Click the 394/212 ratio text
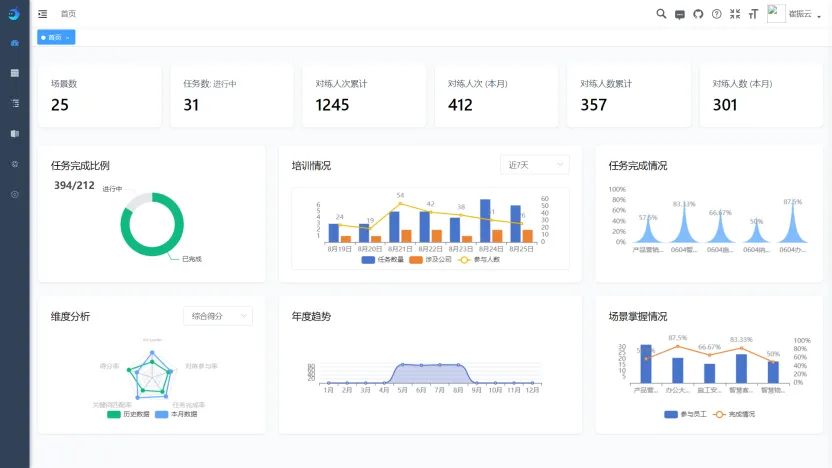This screenshot has width=832, height=468. (74, 185)
